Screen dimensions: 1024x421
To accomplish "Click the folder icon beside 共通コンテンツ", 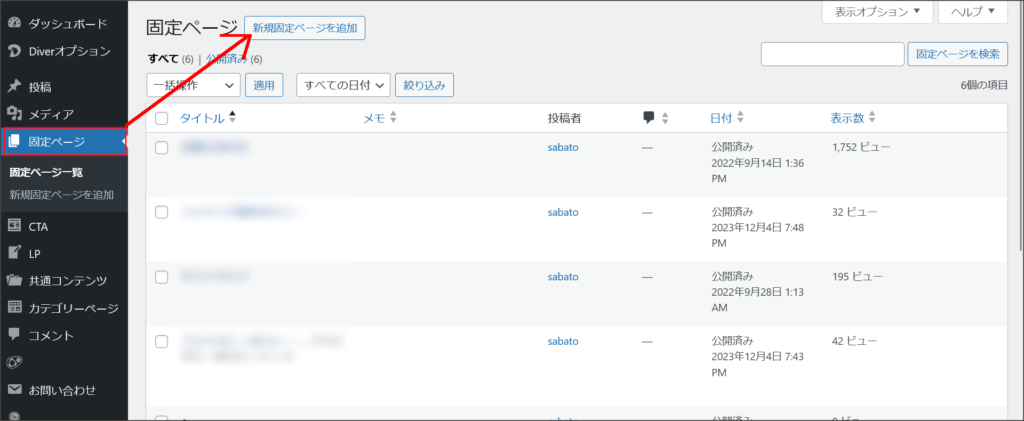I will 14,281.
